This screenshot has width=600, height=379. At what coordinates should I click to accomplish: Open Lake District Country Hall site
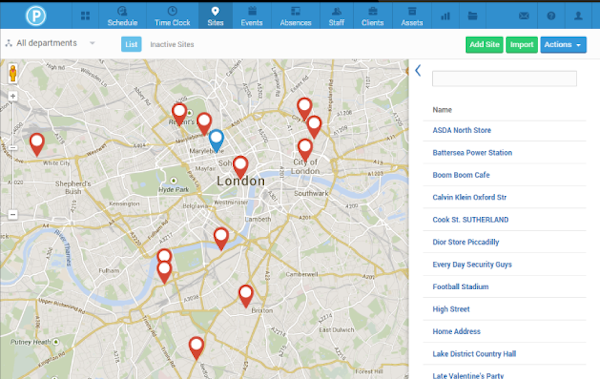coord(474,354)
